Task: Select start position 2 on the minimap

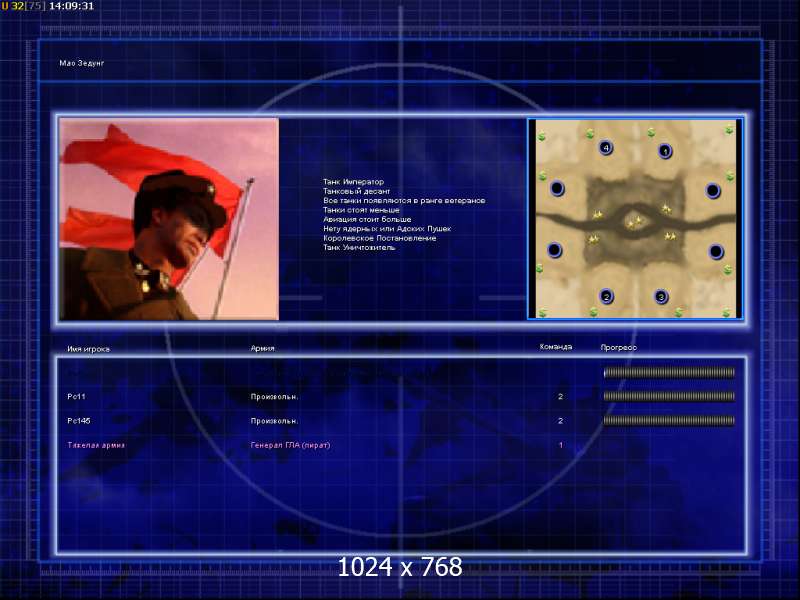Action: click(x=607, y=296)
